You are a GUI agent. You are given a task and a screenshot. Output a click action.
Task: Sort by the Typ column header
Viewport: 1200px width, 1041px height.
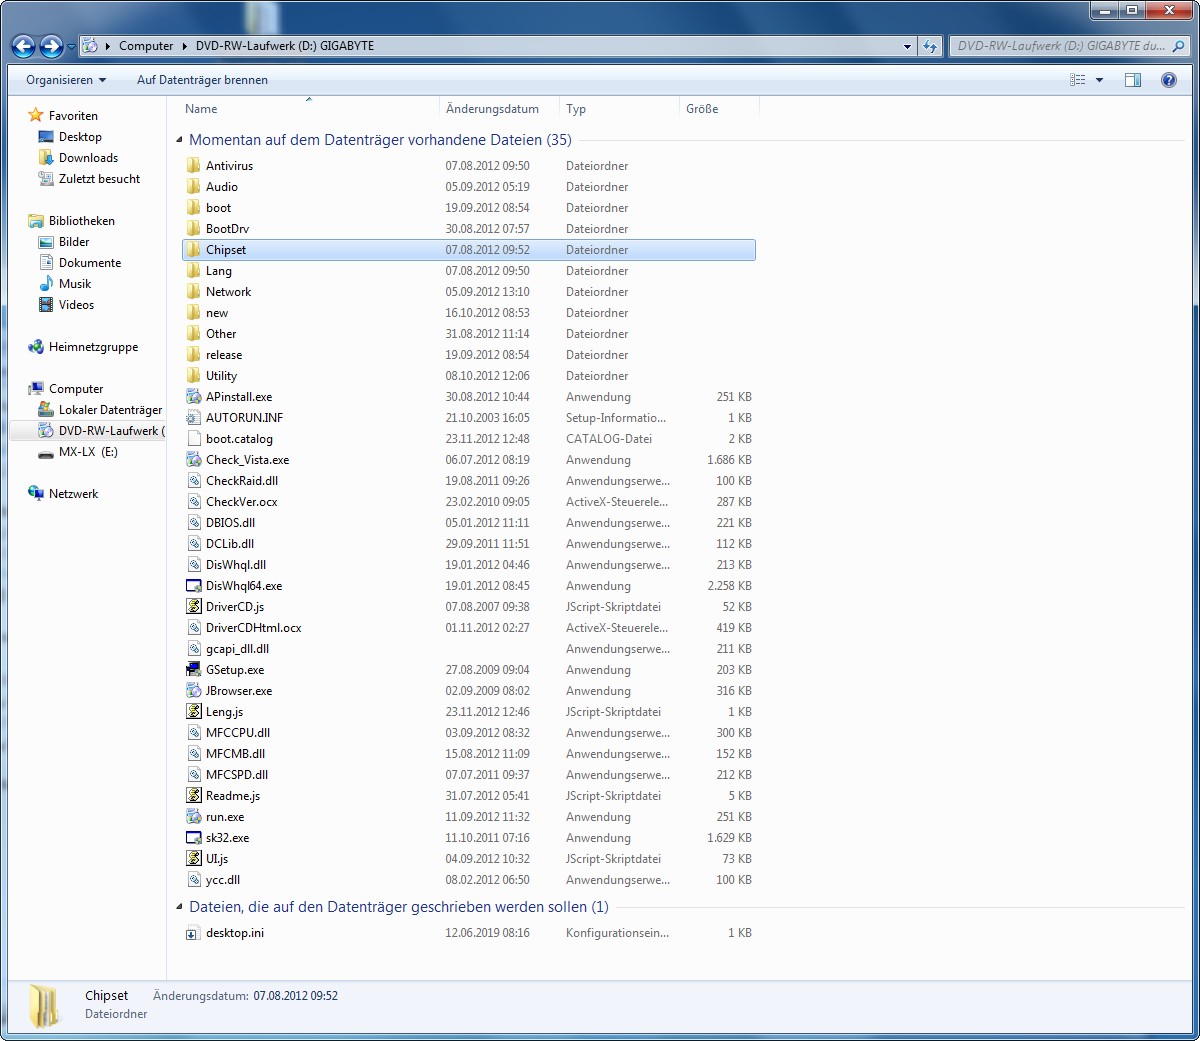pos(576,109)
